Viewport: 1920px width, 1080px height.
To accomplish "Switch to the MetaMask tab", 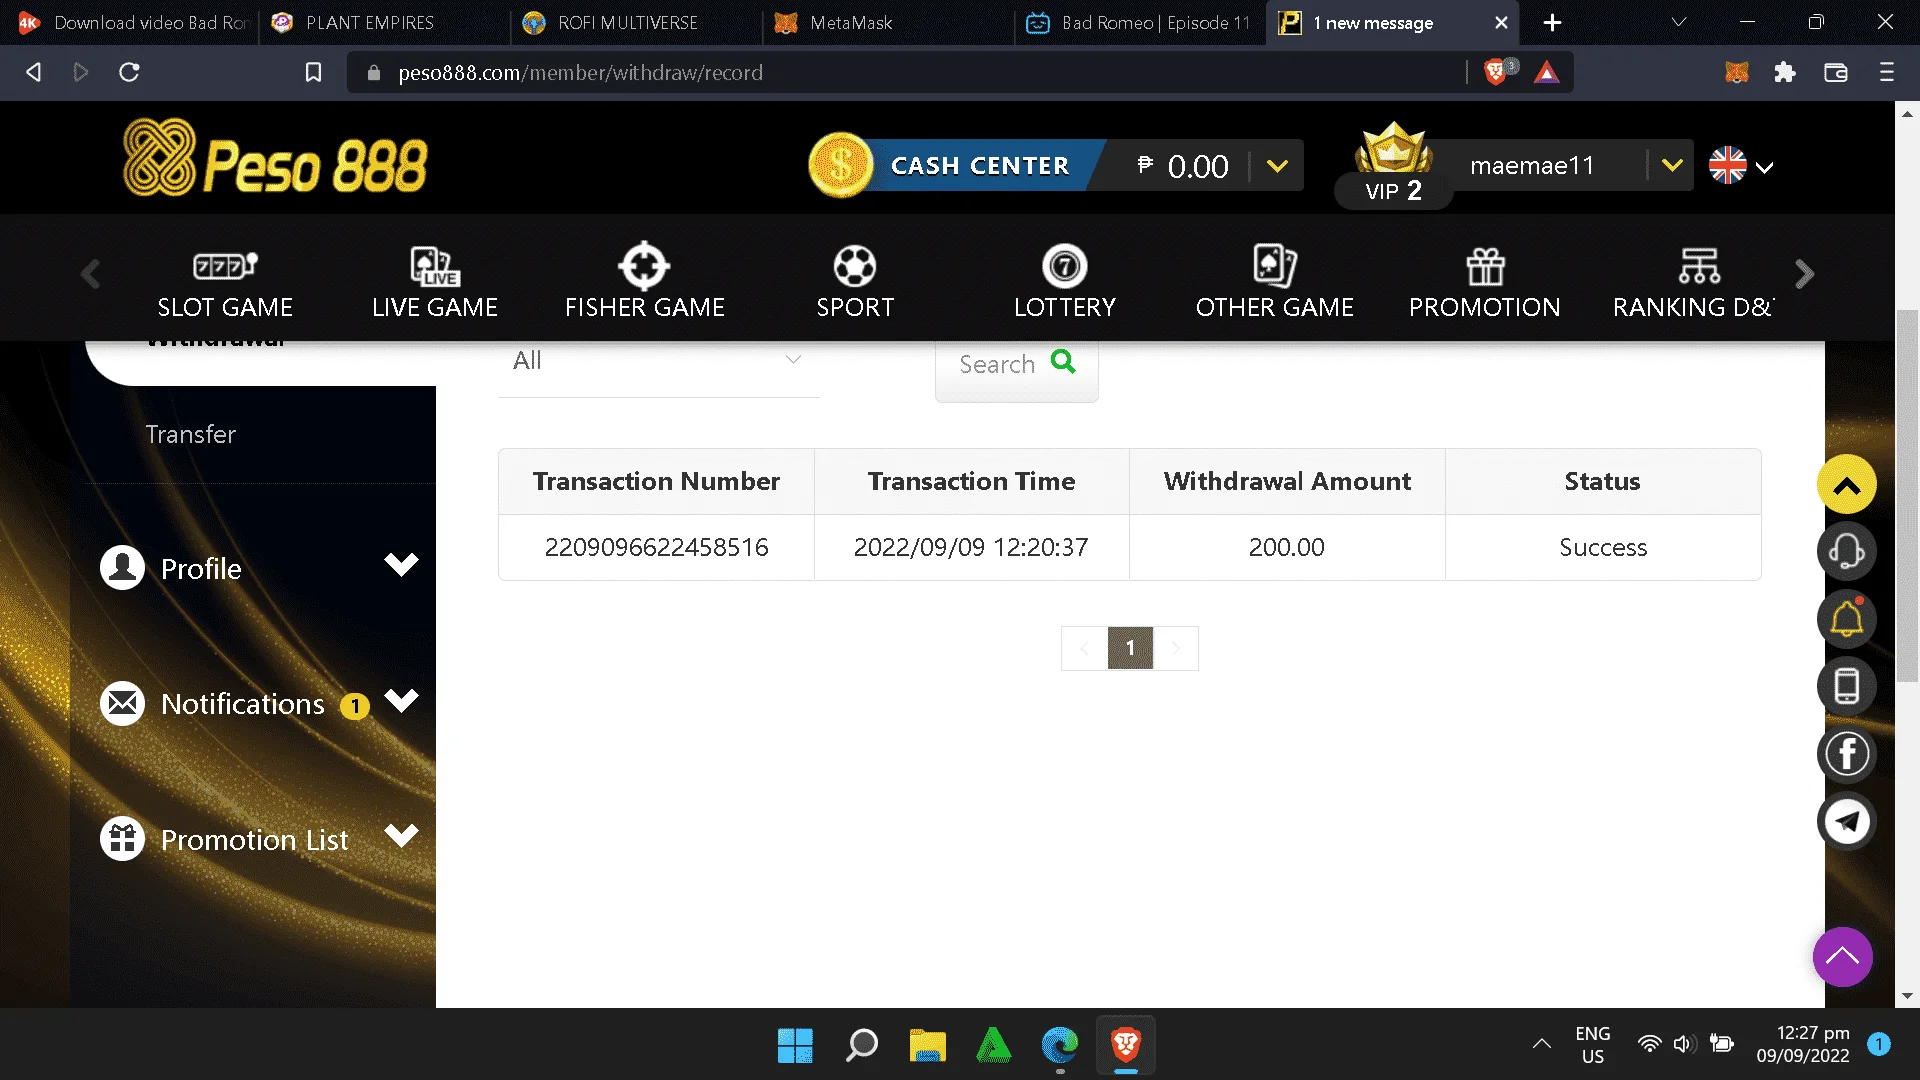I will pyautogui.click(x=890, y=22).
